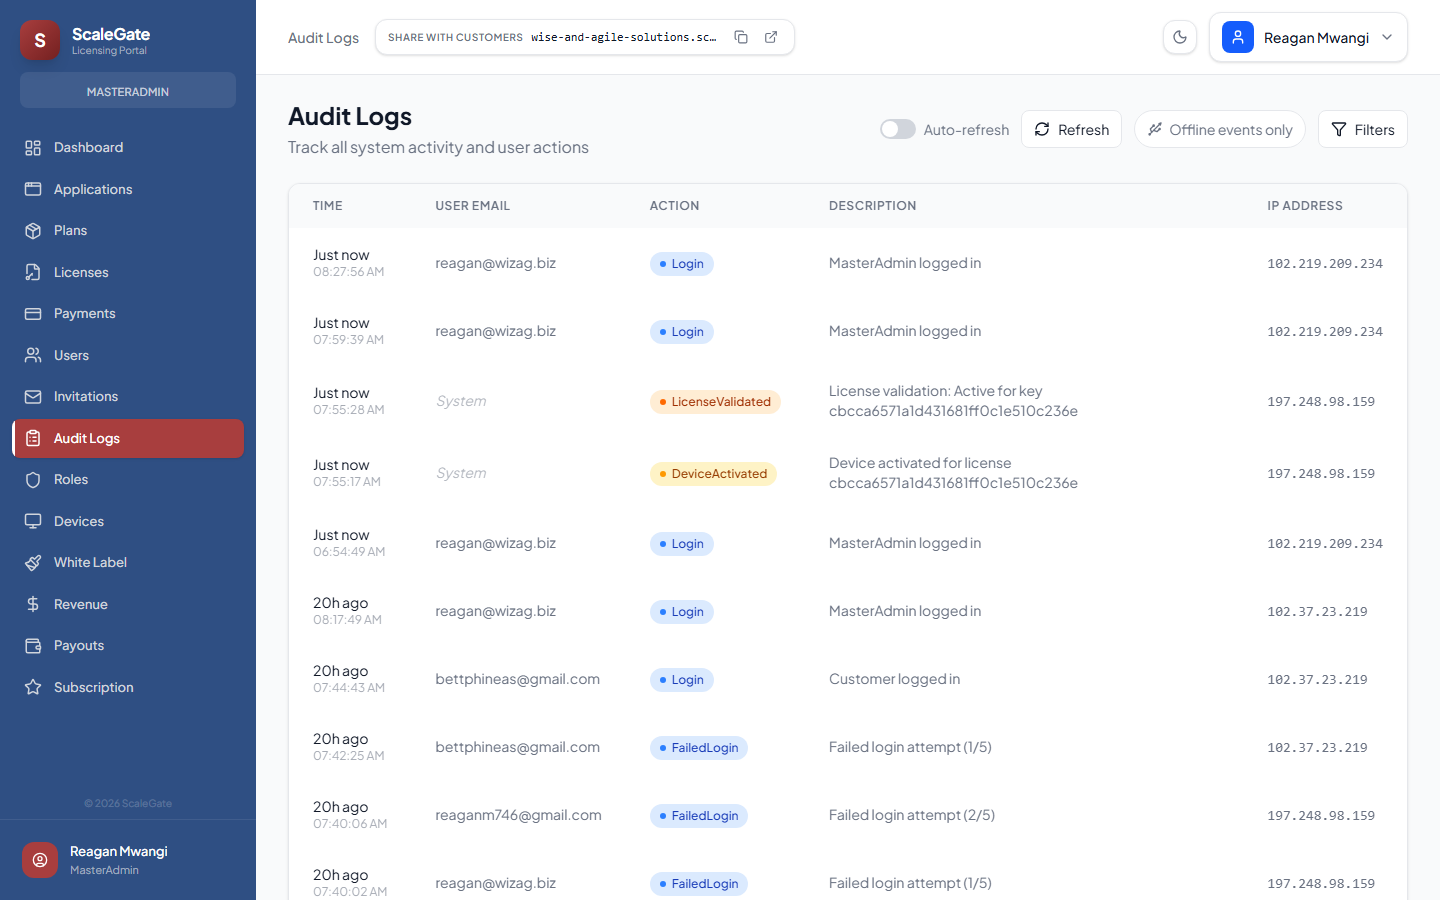The image size is (1440, 900).
Task: Click the 07:59:39 AM timestamp
Action: [x=348, y=340]
